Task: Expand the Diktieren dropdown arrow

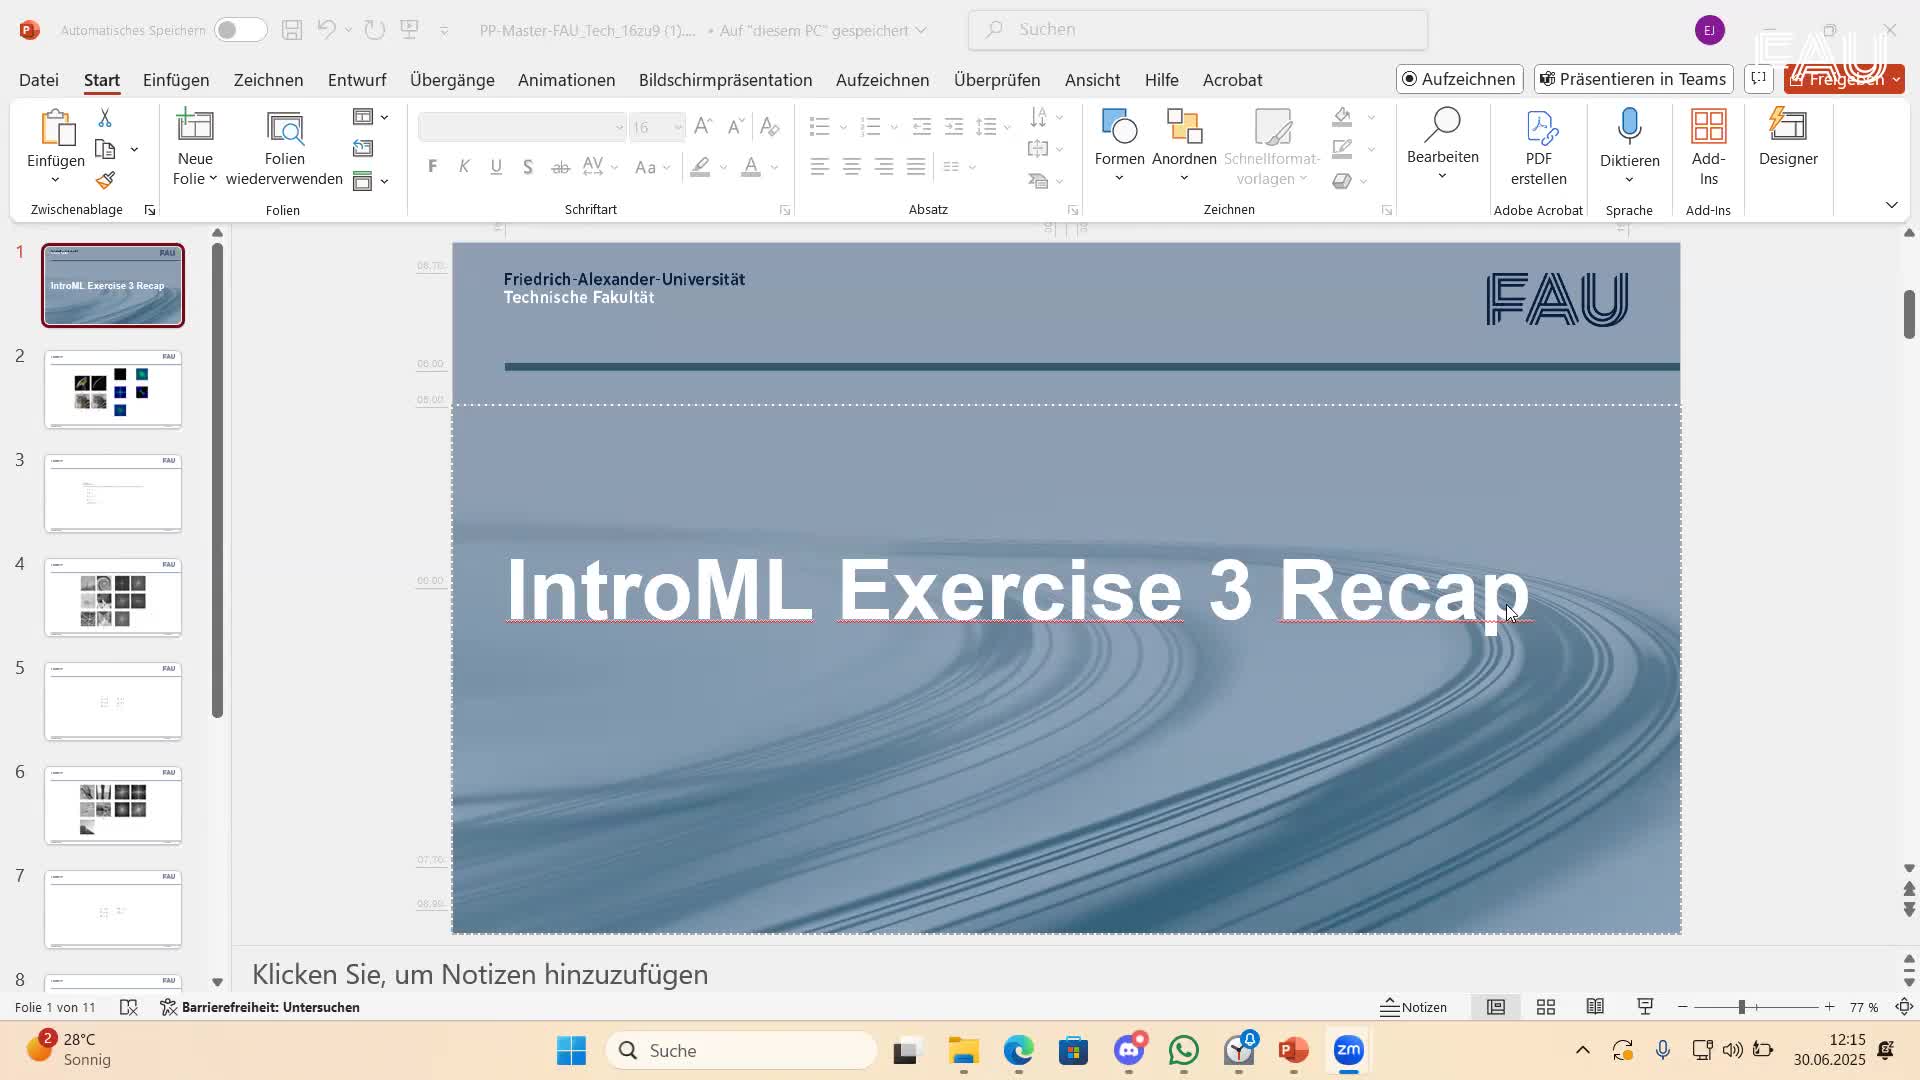Action: click(x=1629, y=181)
